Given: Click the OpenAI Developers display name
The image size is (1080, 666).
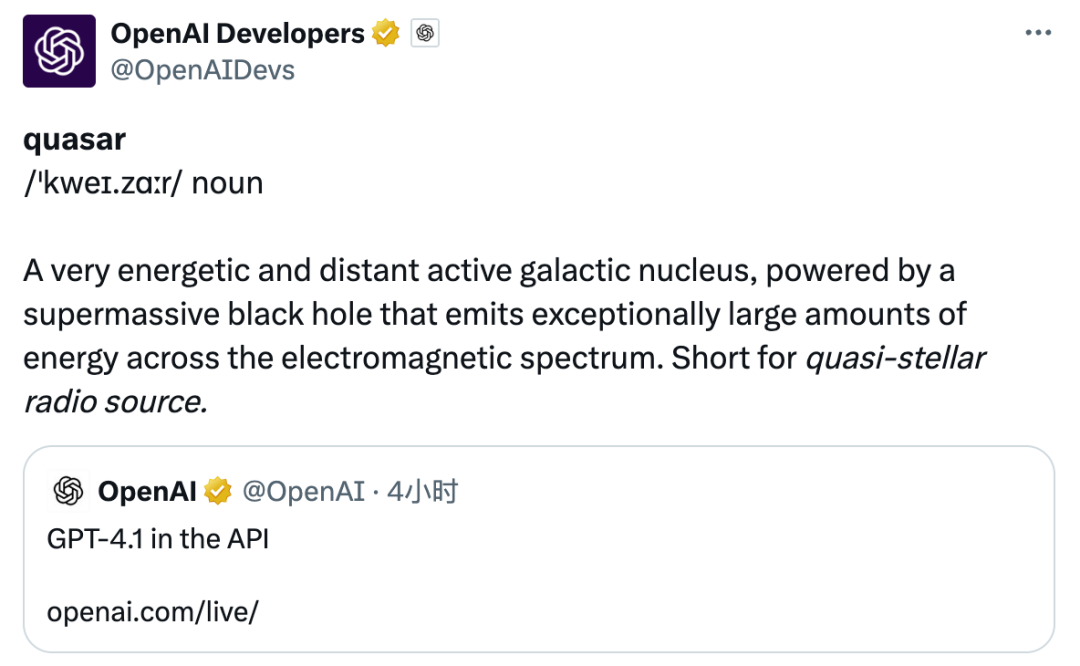Looking at the screenshot, I should 238,32.
